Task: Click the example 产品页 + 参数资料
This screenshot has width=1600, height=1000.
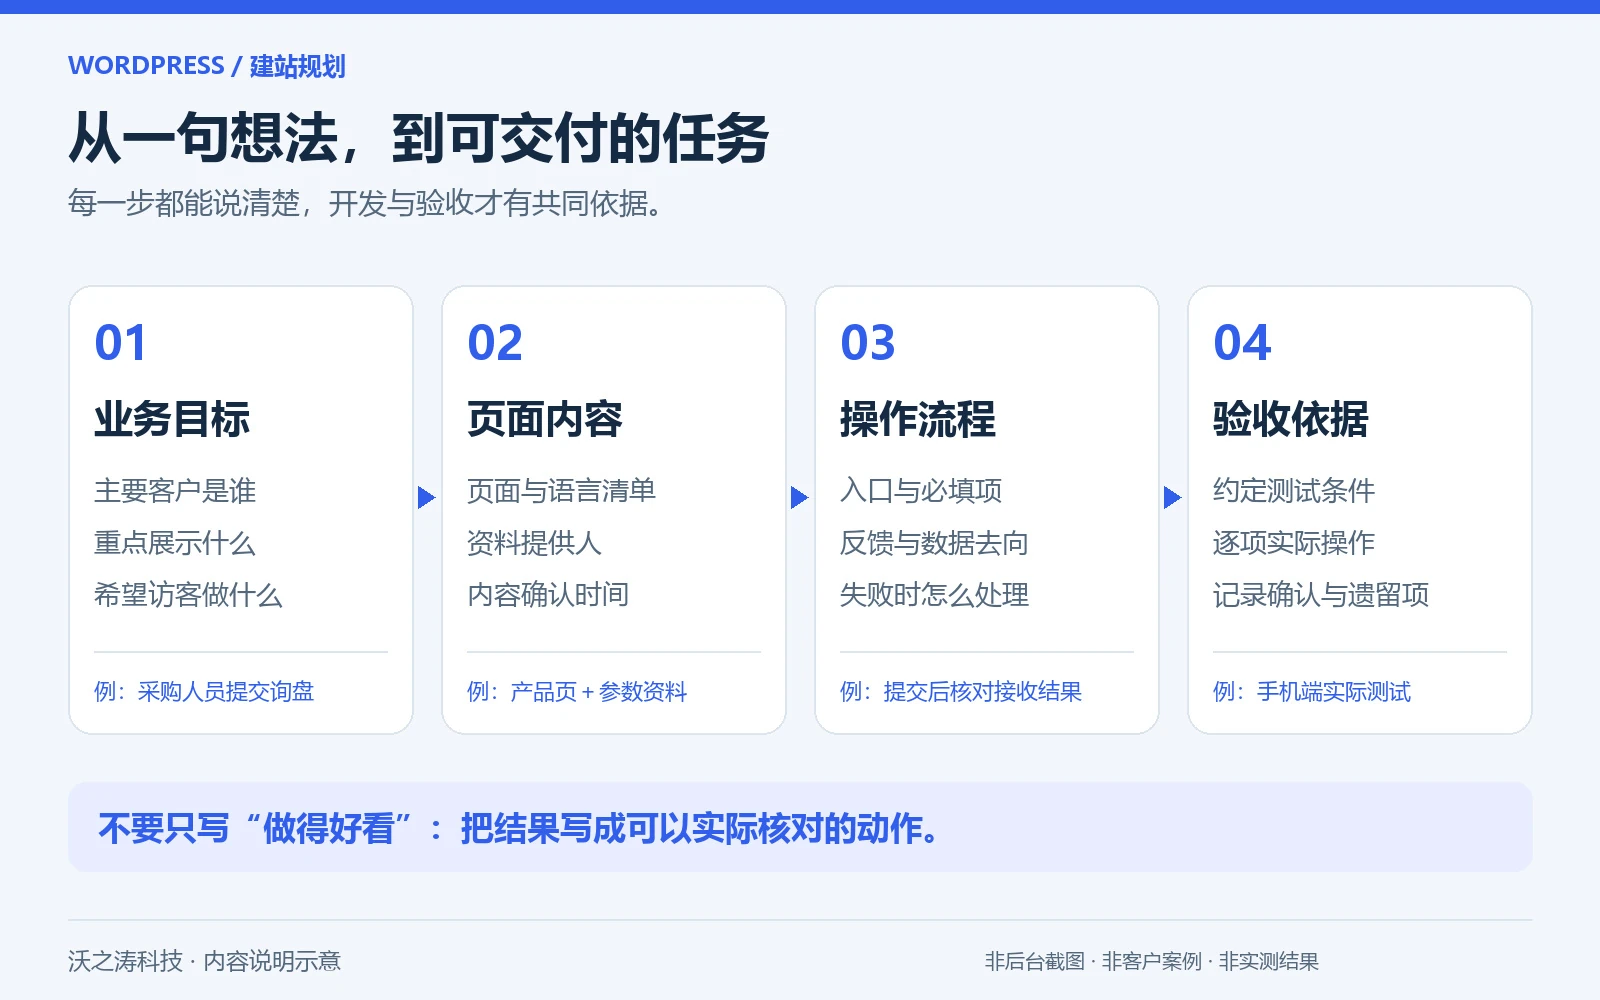Action: click(x=598, y=692)
